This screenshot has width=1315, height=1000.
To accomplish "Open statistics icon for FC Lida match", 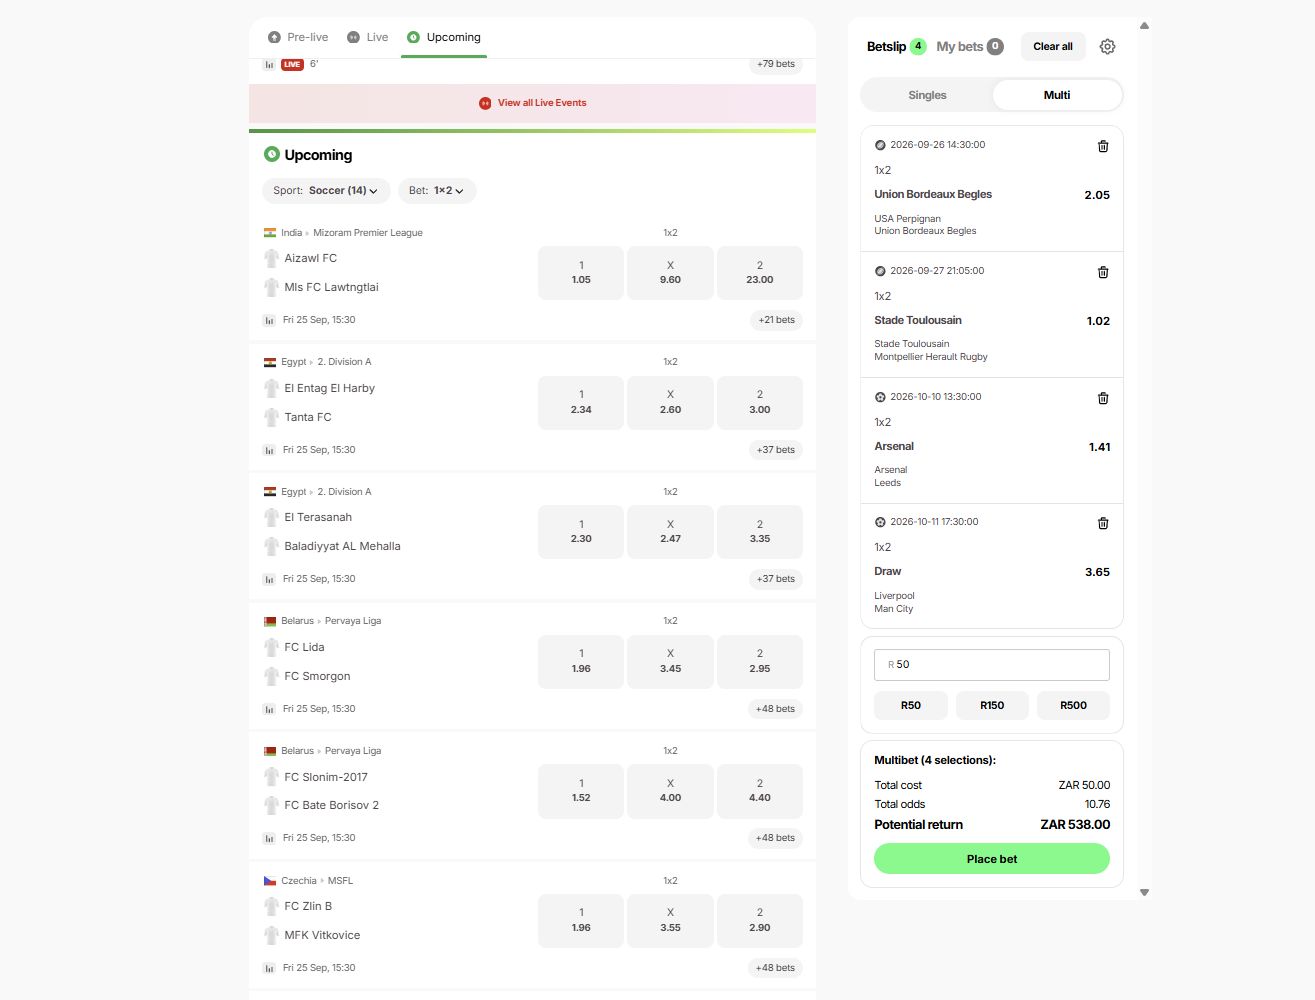I will click(x=269, y=709).
